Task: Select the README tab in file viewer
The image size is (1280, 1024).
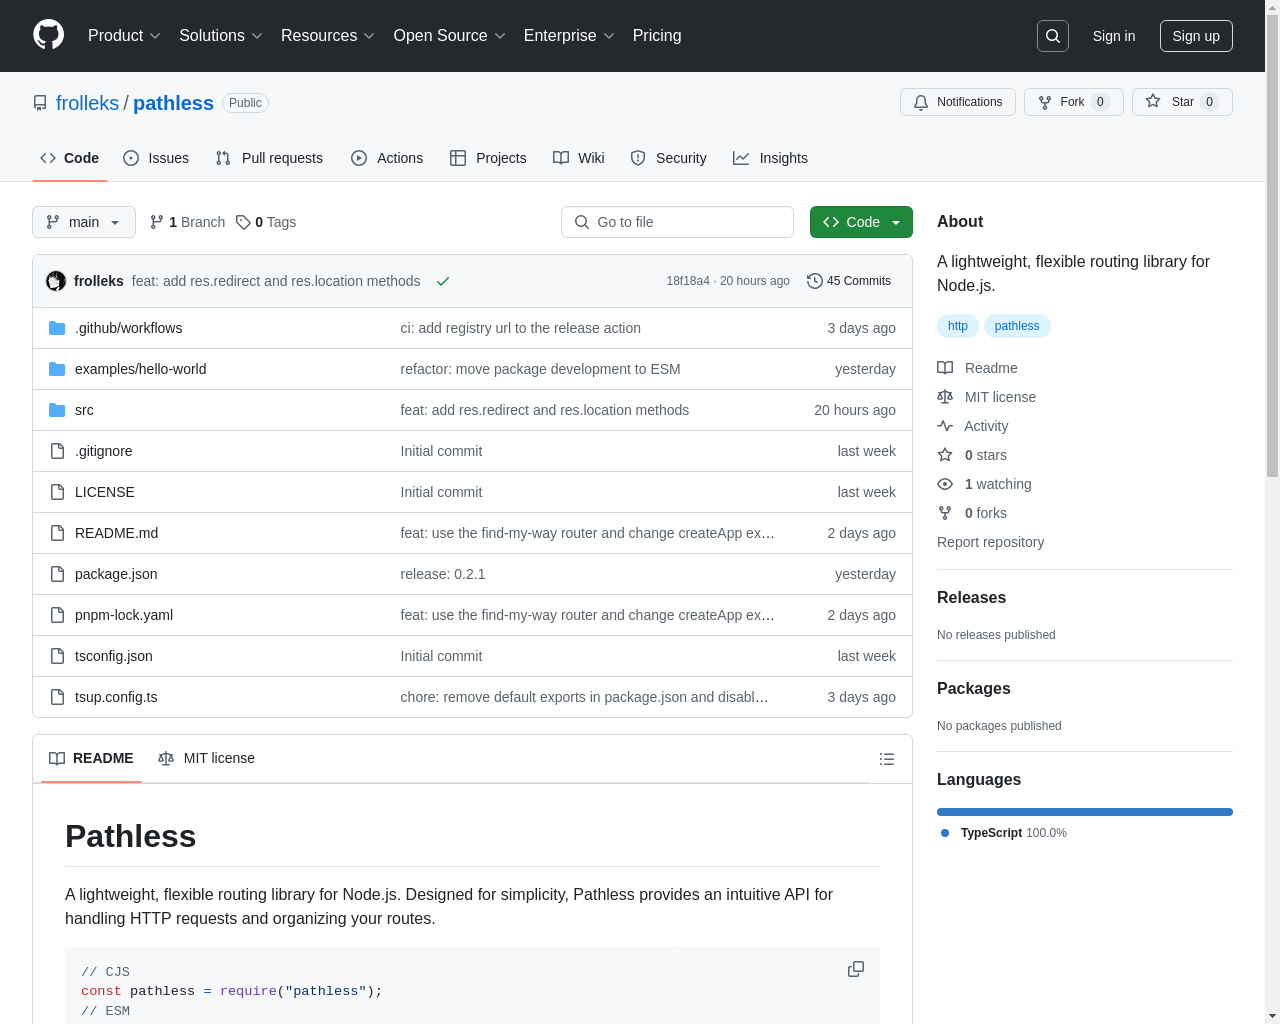Action: [91, 758]
